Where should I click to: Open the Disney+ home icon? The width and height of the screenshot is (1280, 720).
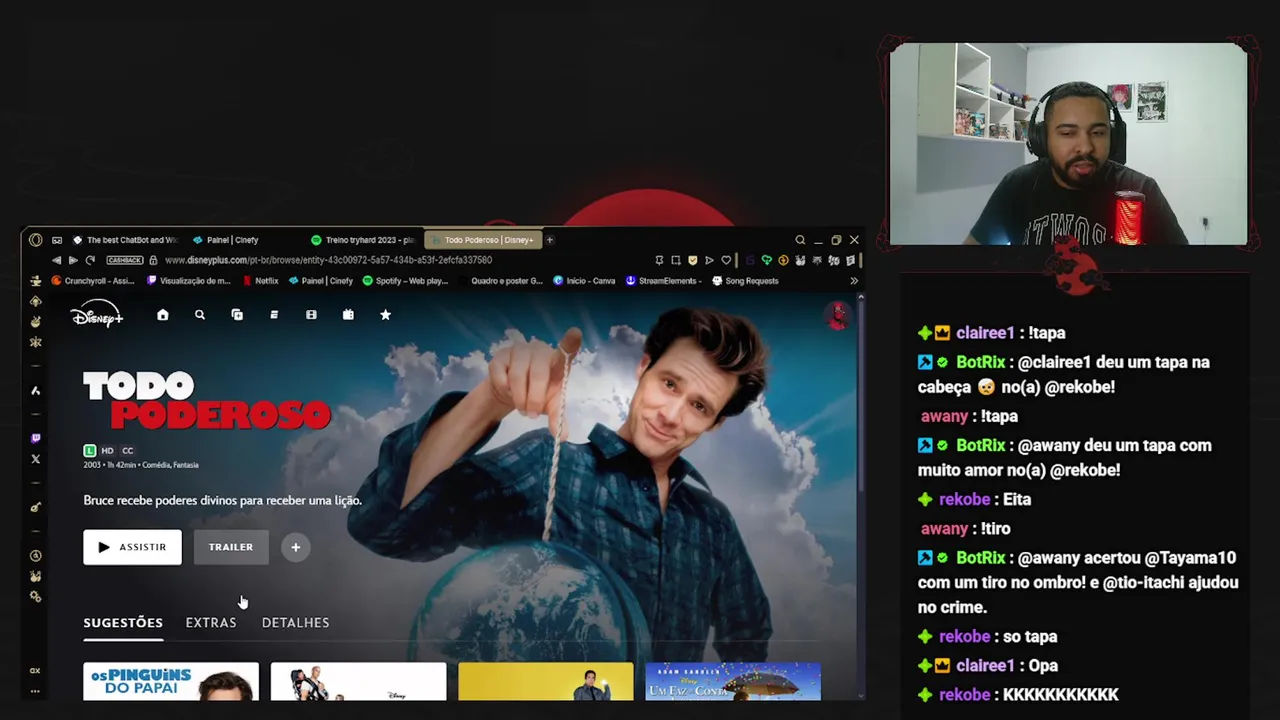[x=162, y=315]
